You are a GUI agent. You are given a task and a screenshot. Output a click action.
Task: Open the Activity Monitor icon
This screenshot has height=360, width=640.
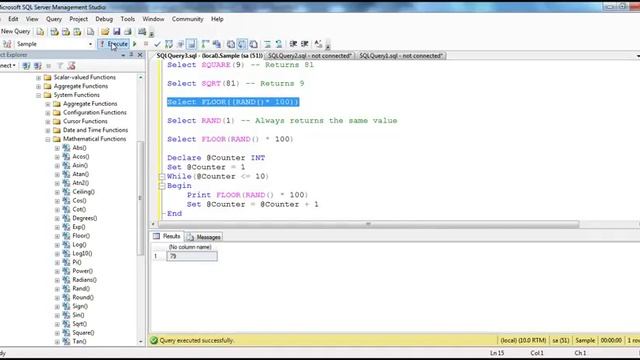[142, 32]
